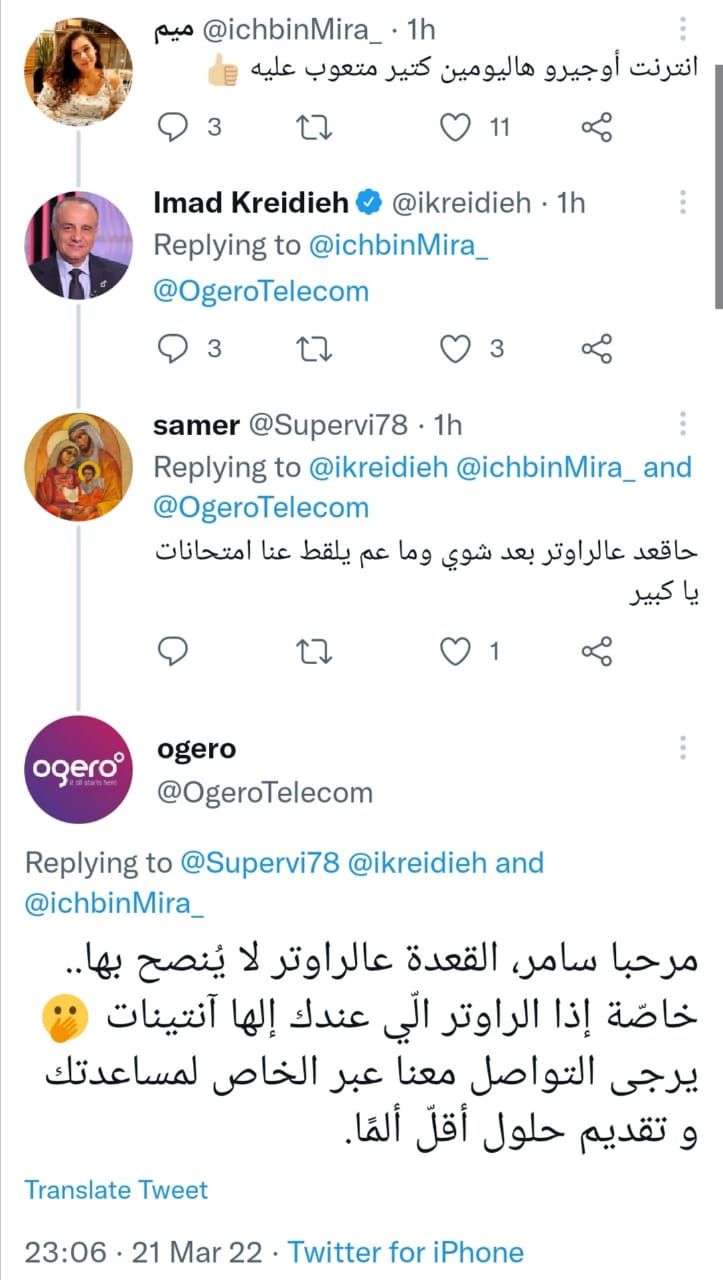Share samer's tweet
Image resolution: width=723 pixels, height=1280 pixels.
tap(596, 652)
